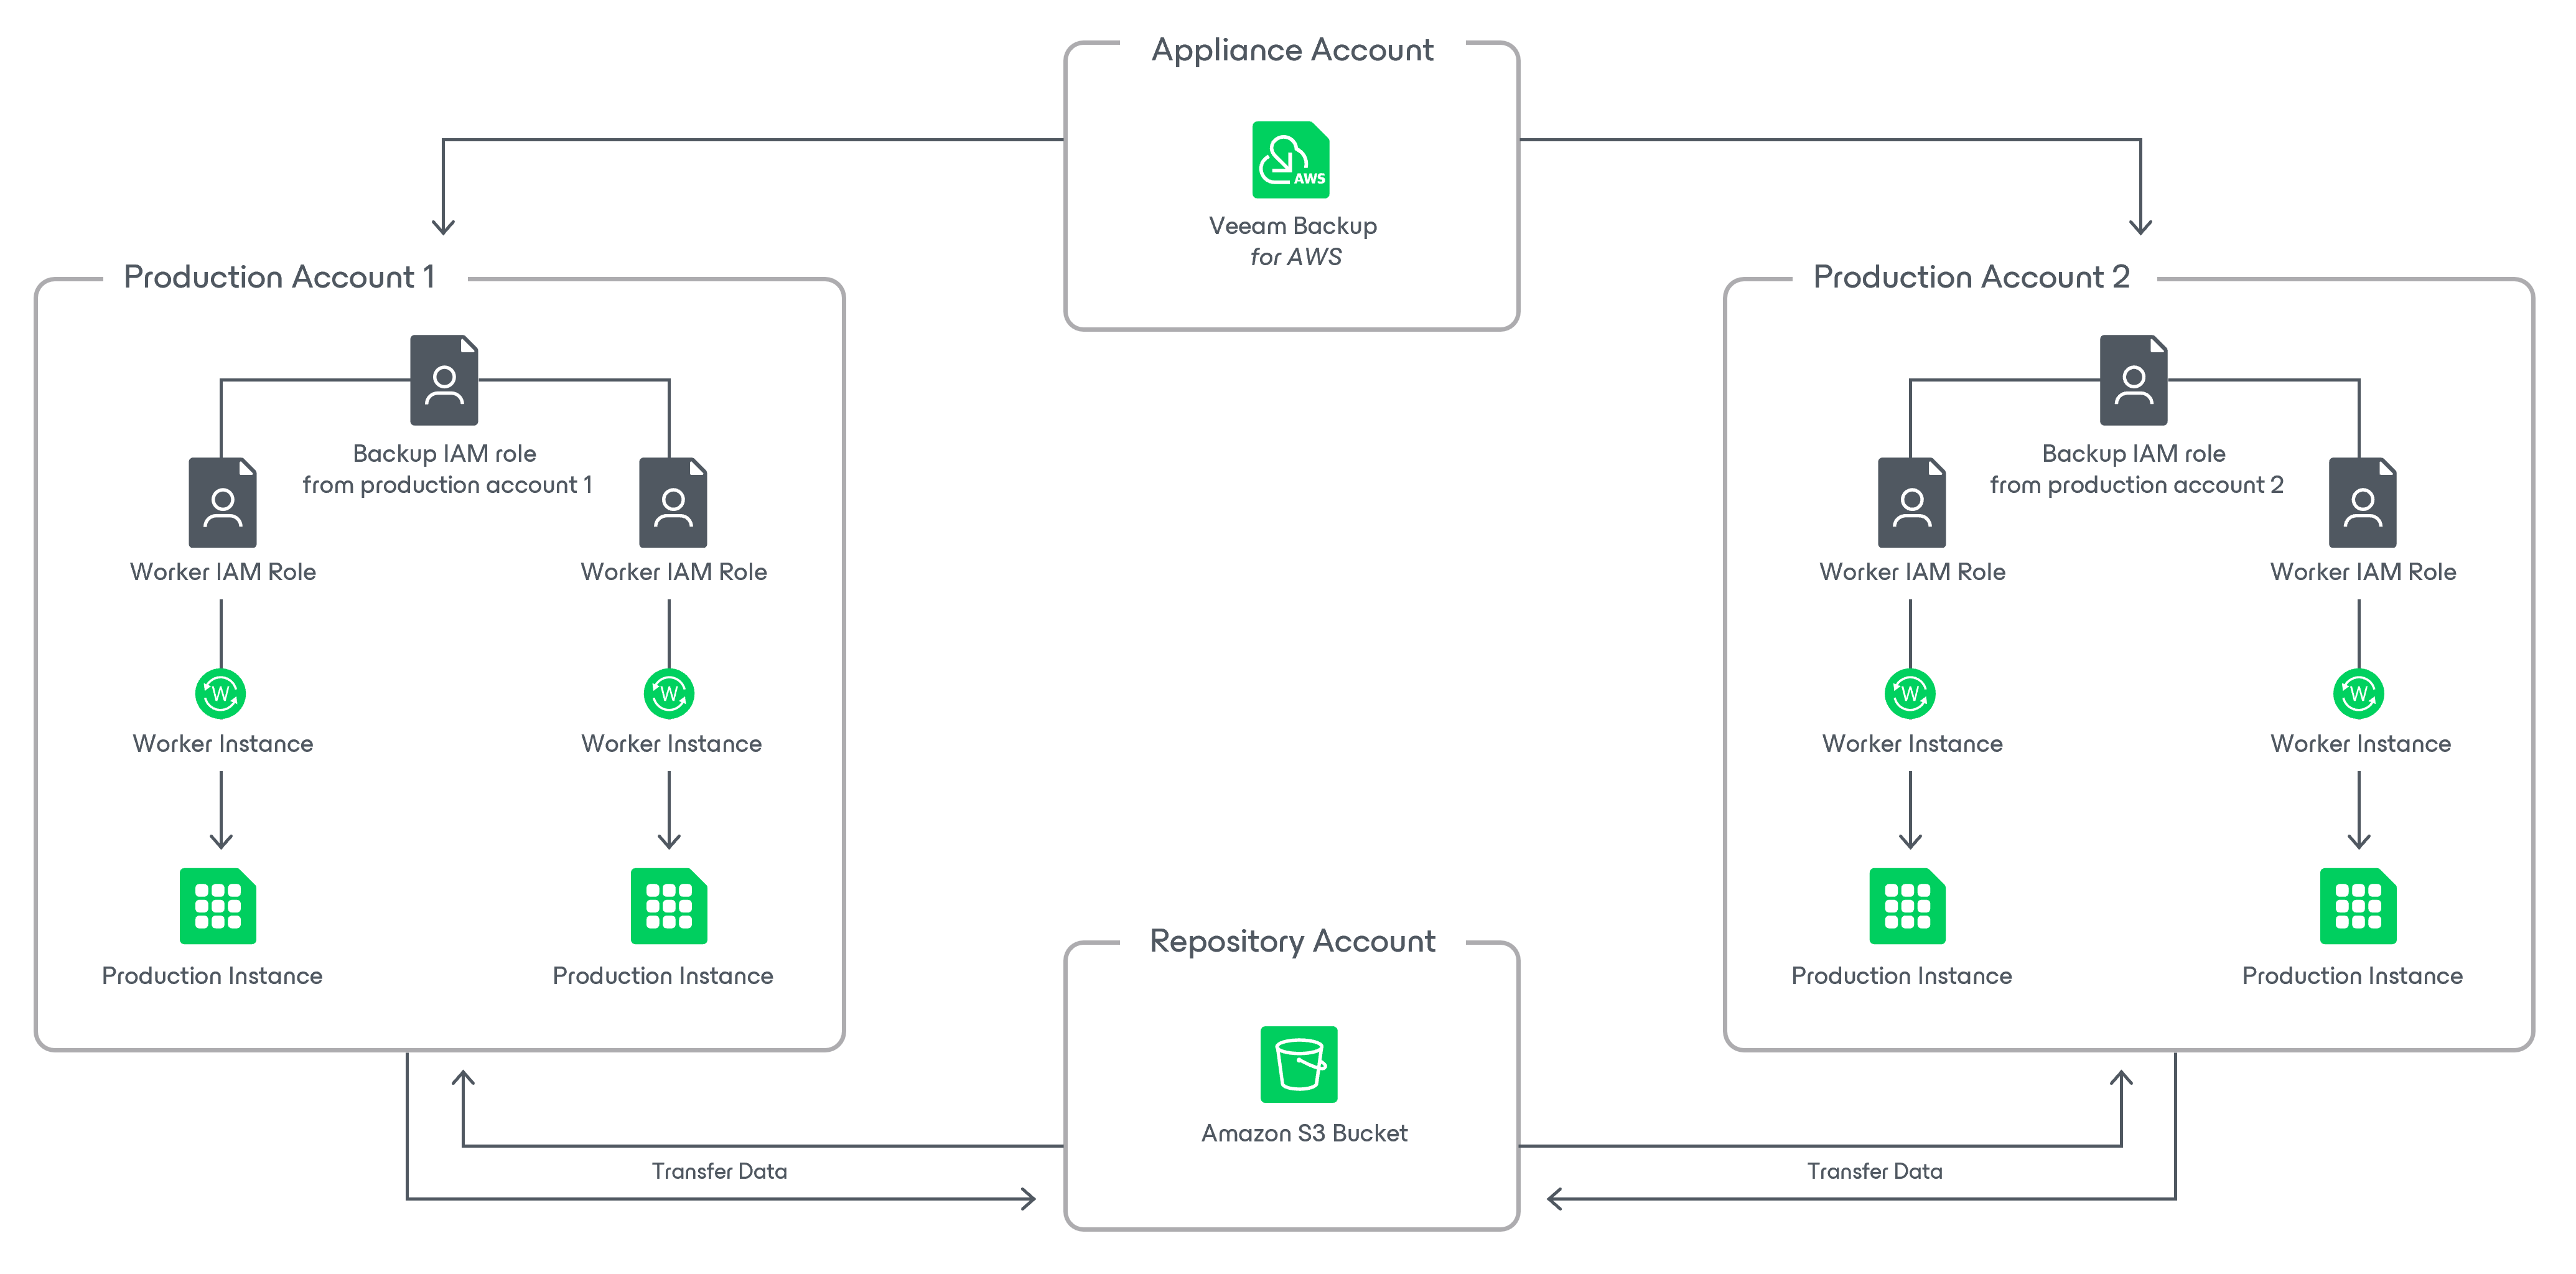Click the Production Account 2 heading

(x=1971, y=277)
